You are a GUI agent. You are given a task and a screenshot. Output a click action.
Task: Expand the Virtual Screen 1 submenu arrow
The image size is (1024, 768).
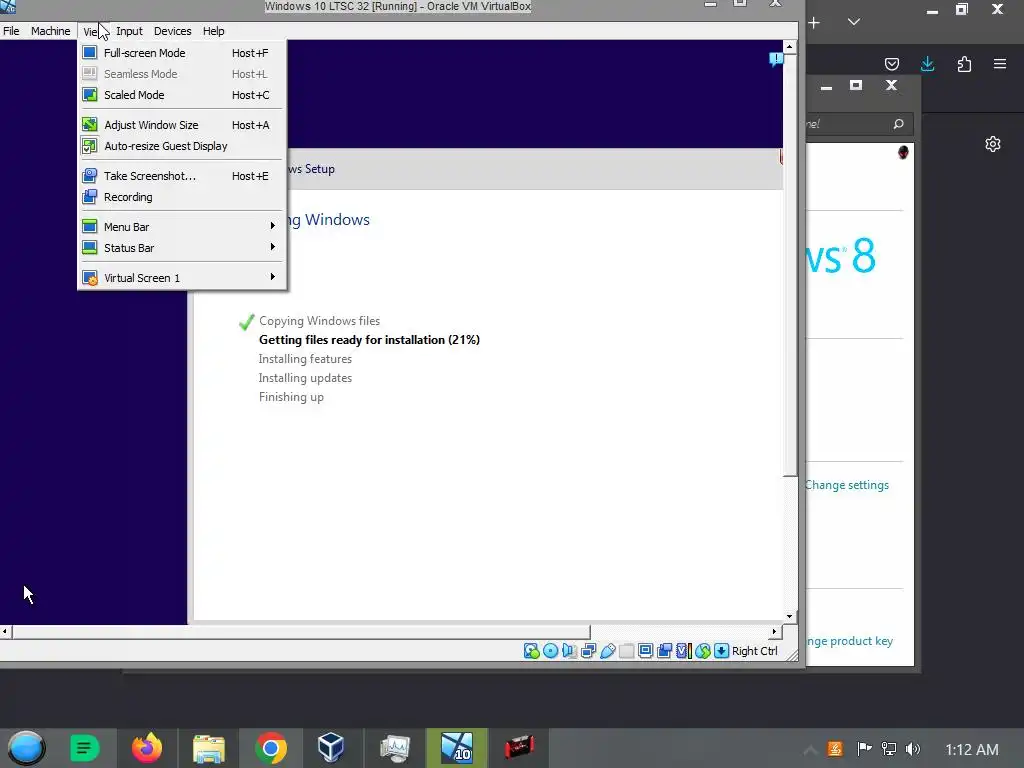point(272,277)
